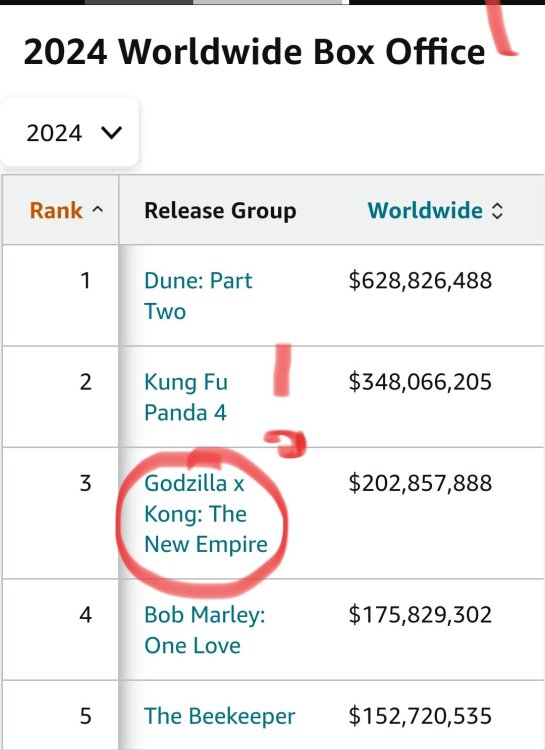Sort by Worldwide column header
545x750 pixels.
click(x=425, y=210)
